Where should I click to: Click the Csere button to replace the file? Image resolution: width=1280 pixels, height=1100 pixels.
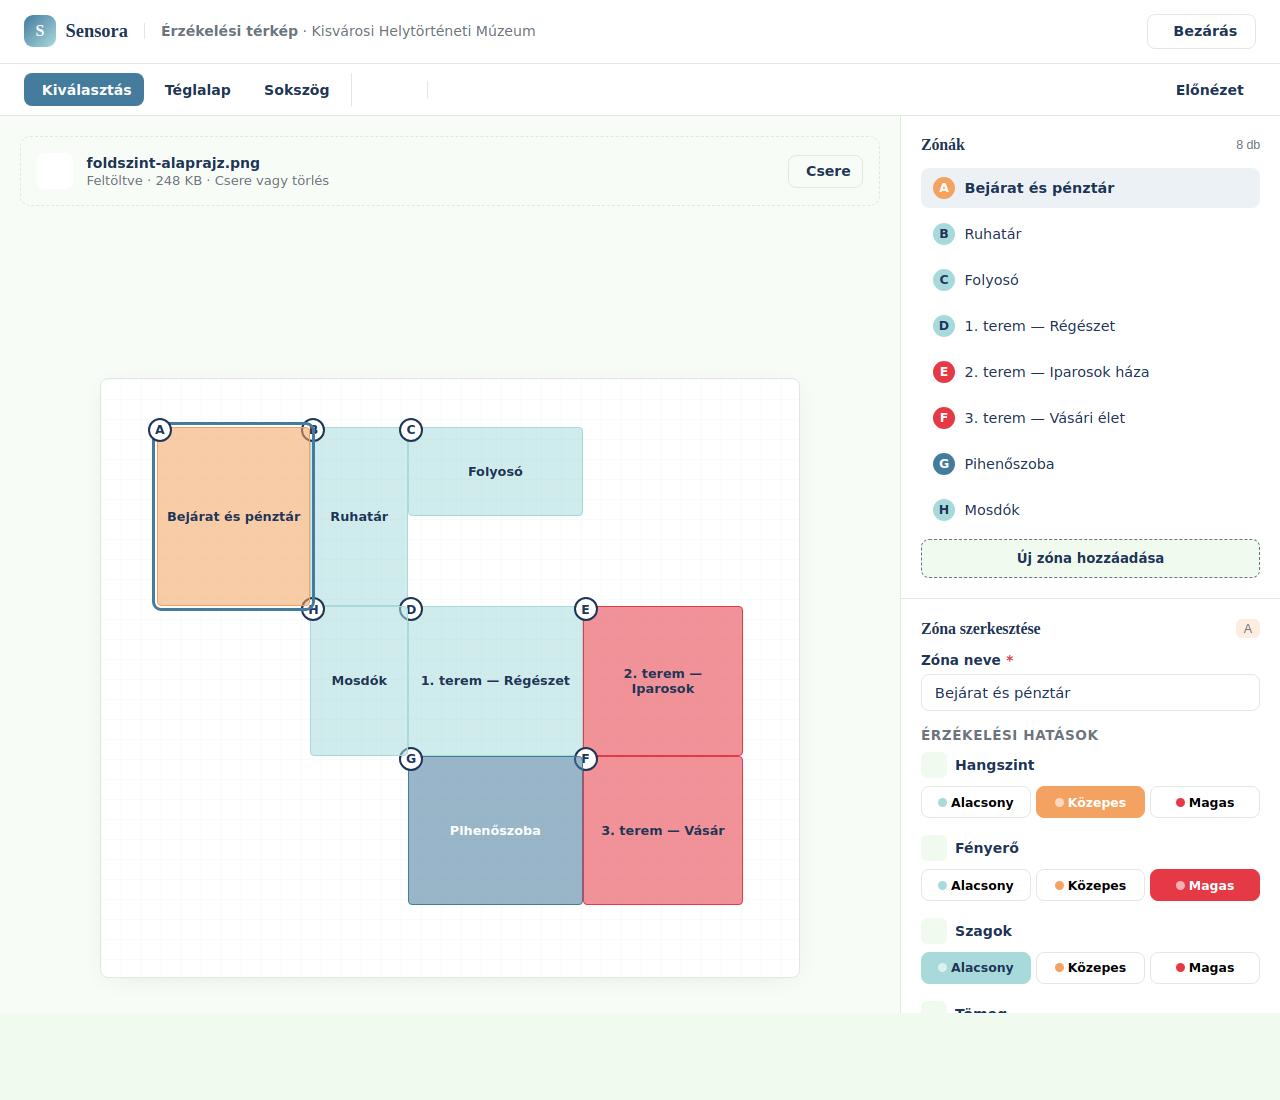click(828, 171)
